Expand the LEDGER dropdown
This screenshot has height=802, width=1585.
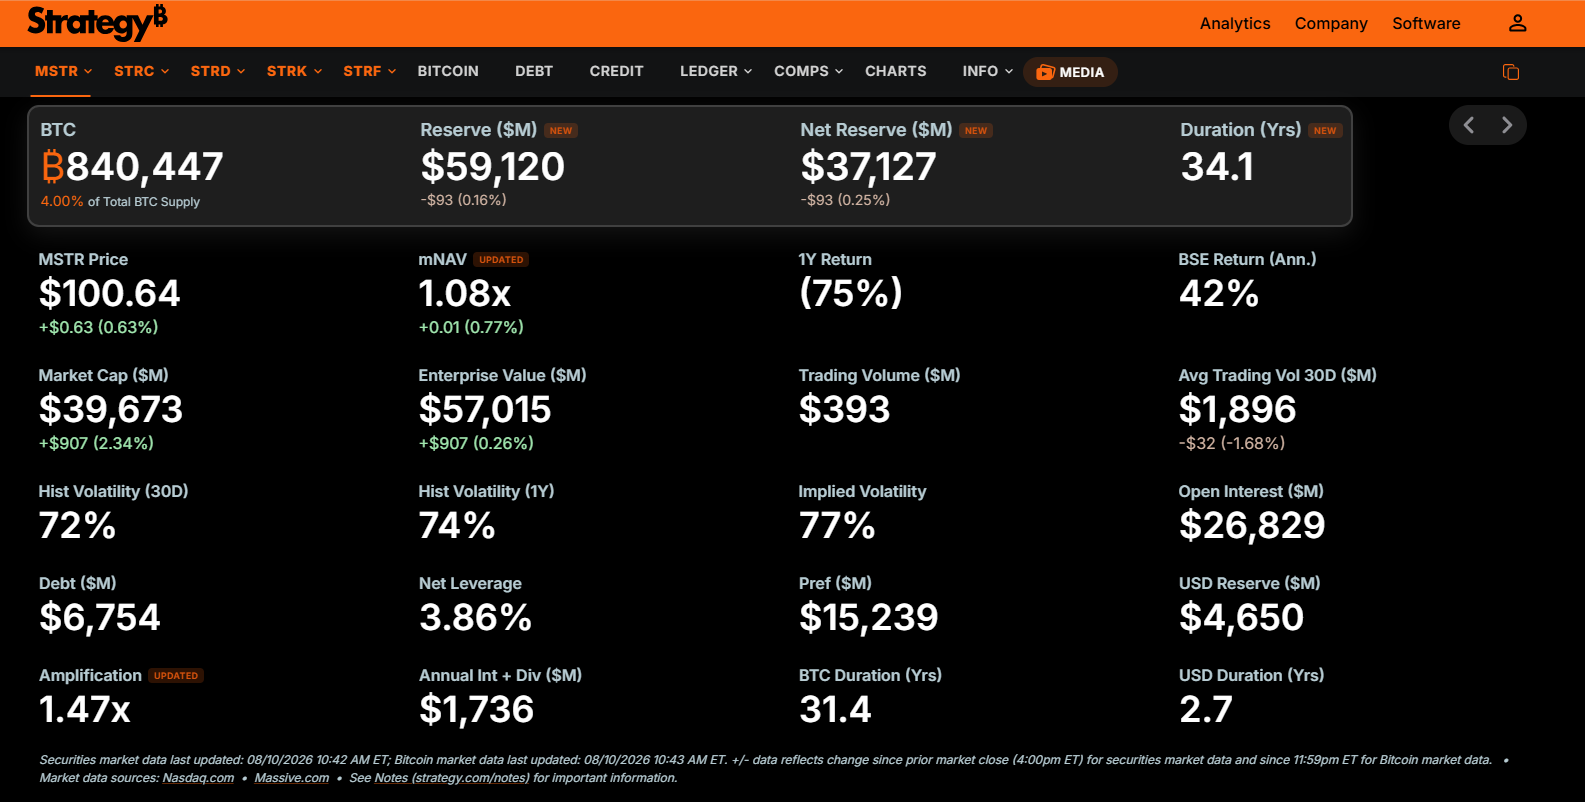click(716, 71)
